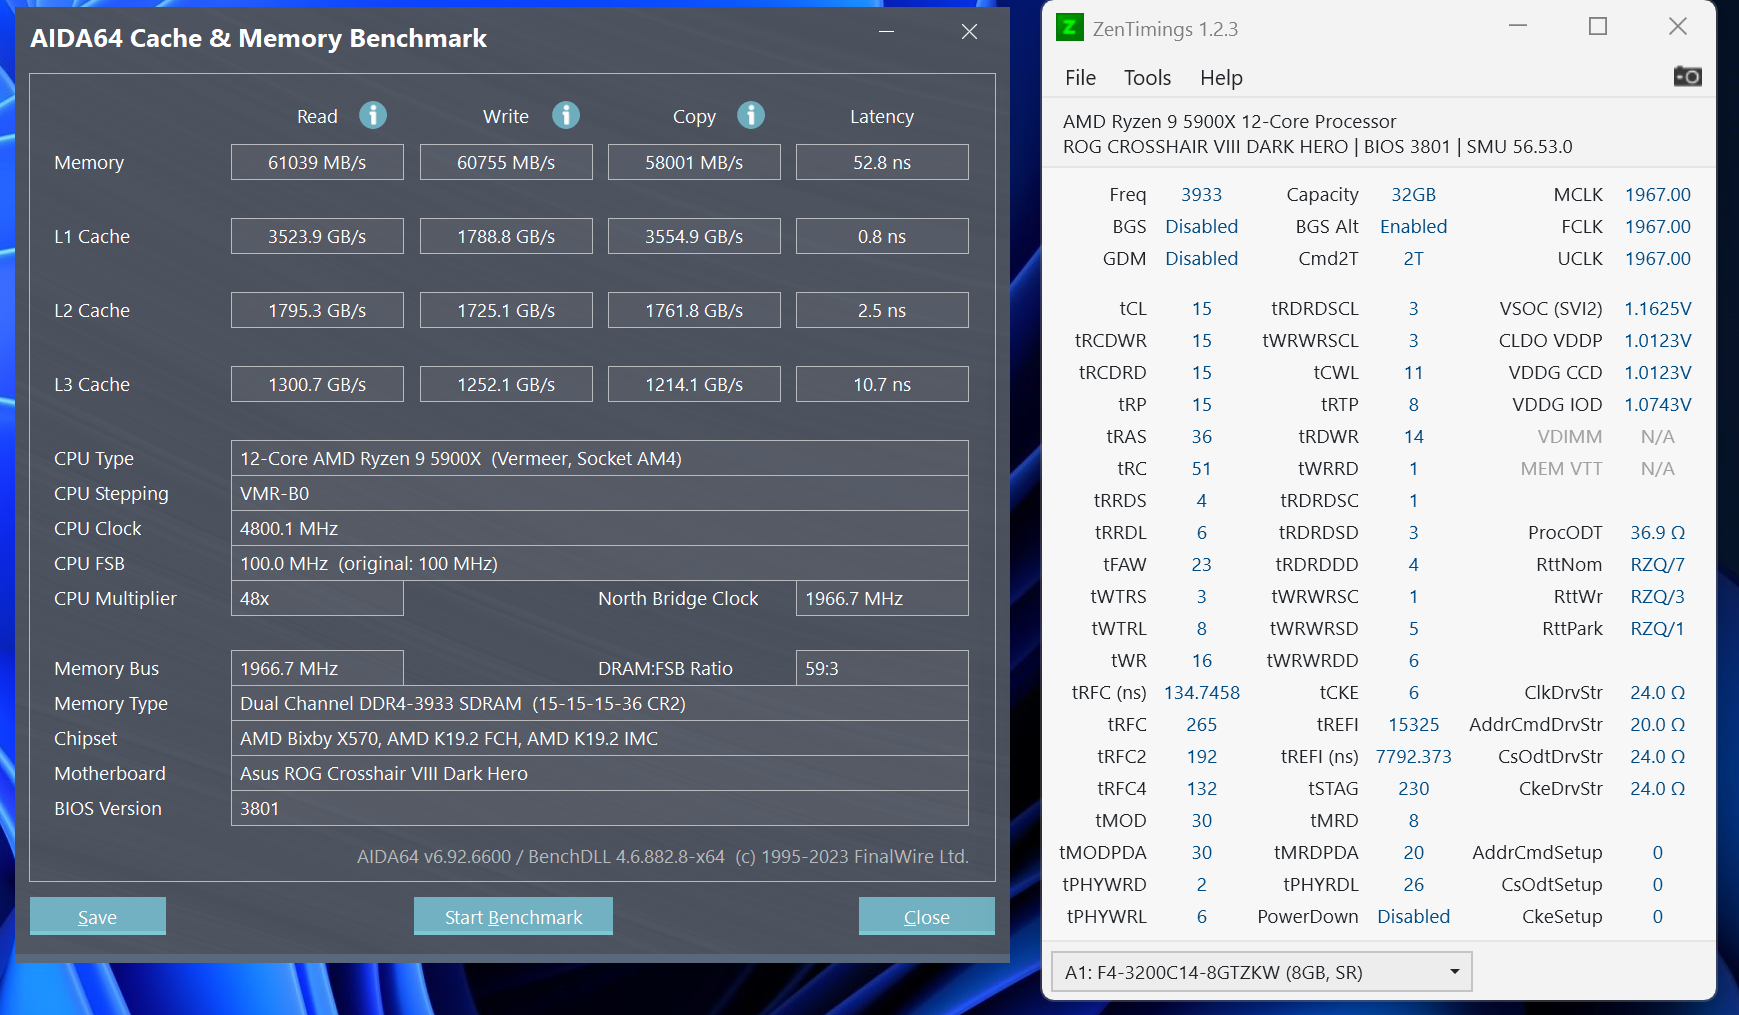Close the AIDA64 benchmark window via X
This screenshot has height=1015, width=1739.
(x=969, y=32)
